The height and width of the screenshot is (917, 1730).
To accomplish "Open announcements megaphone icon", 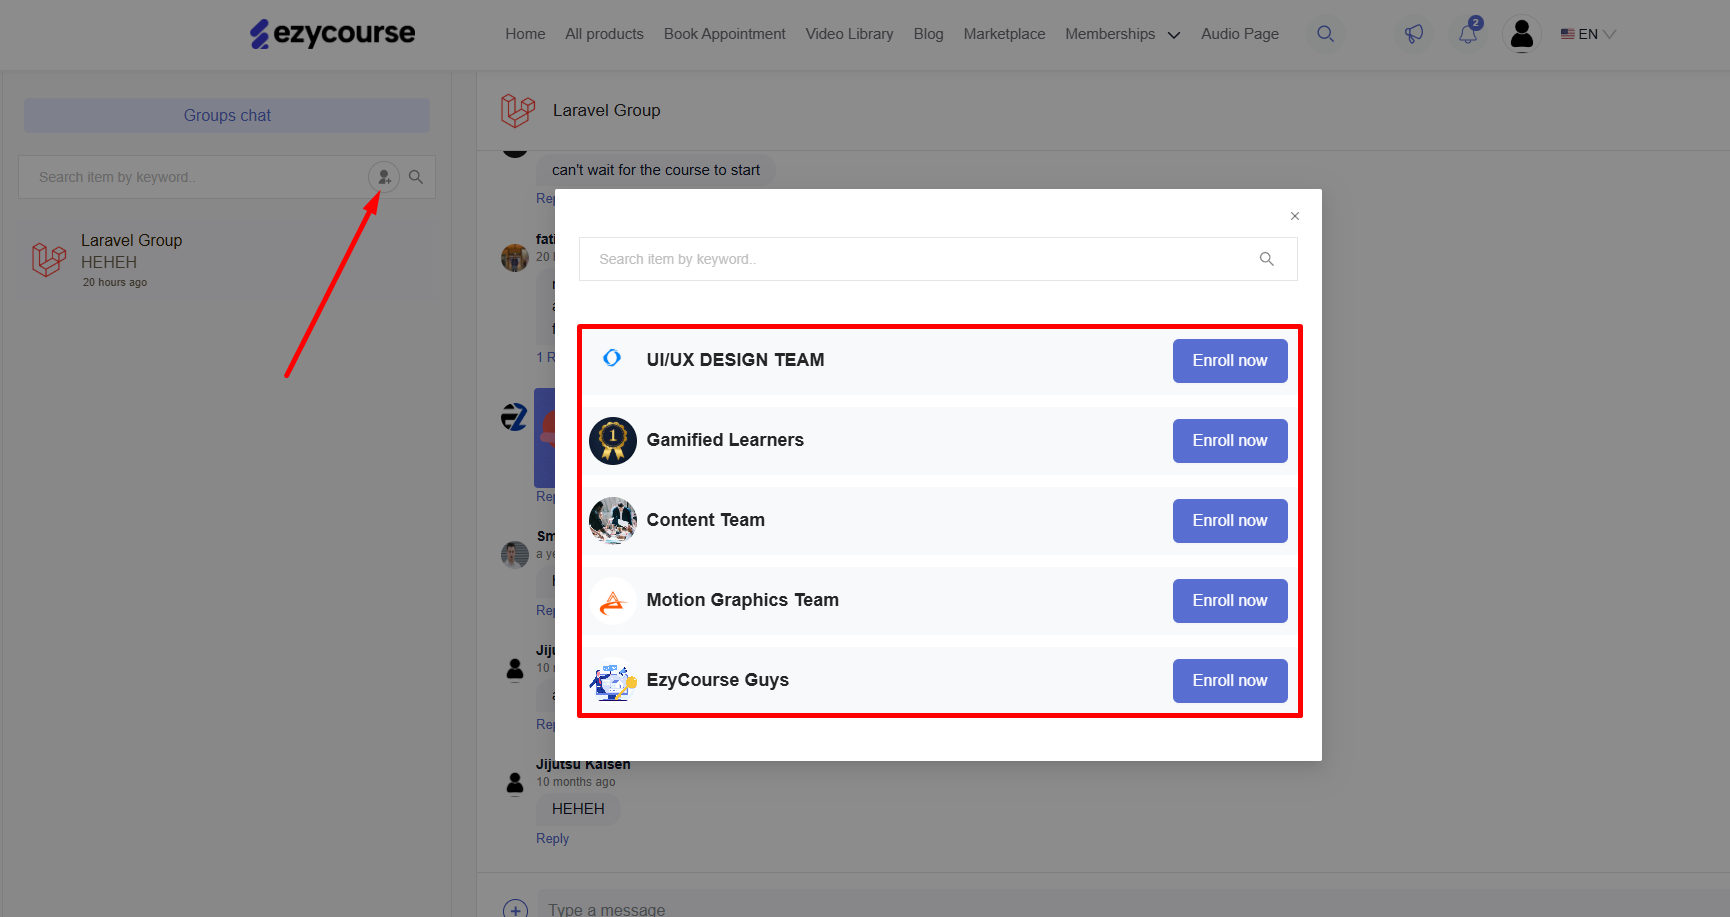I will click(x=1414, y=34).
